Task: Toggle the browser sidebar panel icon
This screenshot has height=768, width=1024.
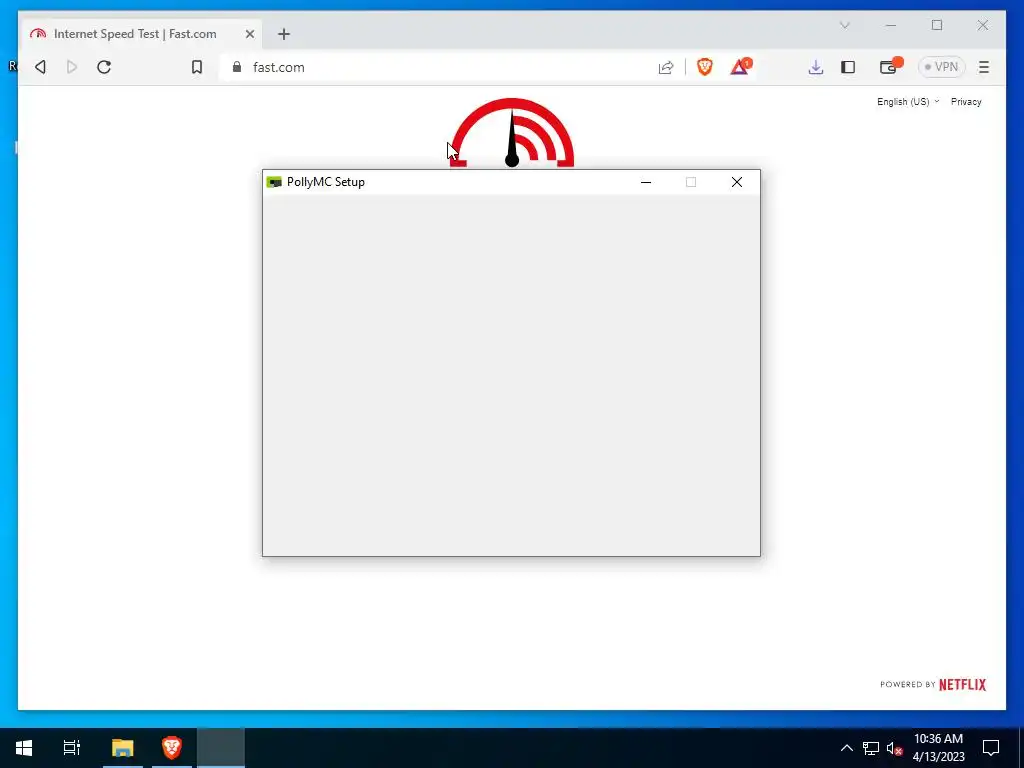Action: tap(848, 67)
